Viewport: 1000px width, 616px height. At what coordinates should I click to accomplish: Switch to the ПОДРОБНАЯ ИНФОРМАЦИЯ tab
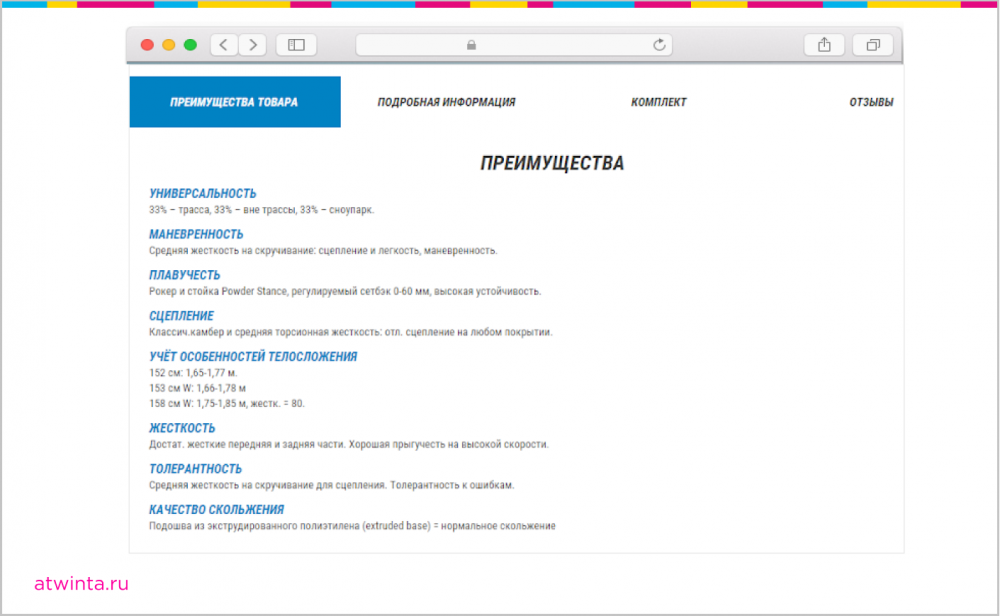click(x=446, y=102)
